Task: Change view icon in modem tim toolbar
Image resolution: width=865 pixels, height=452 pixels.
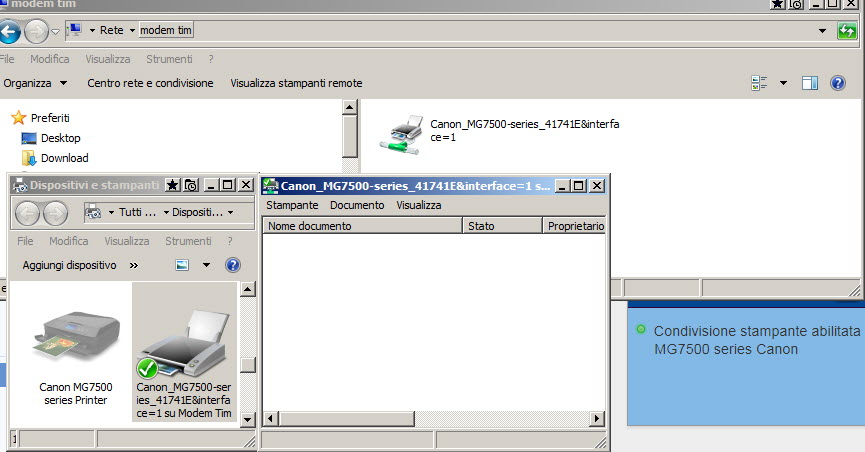Action: (x=760, y=83)
